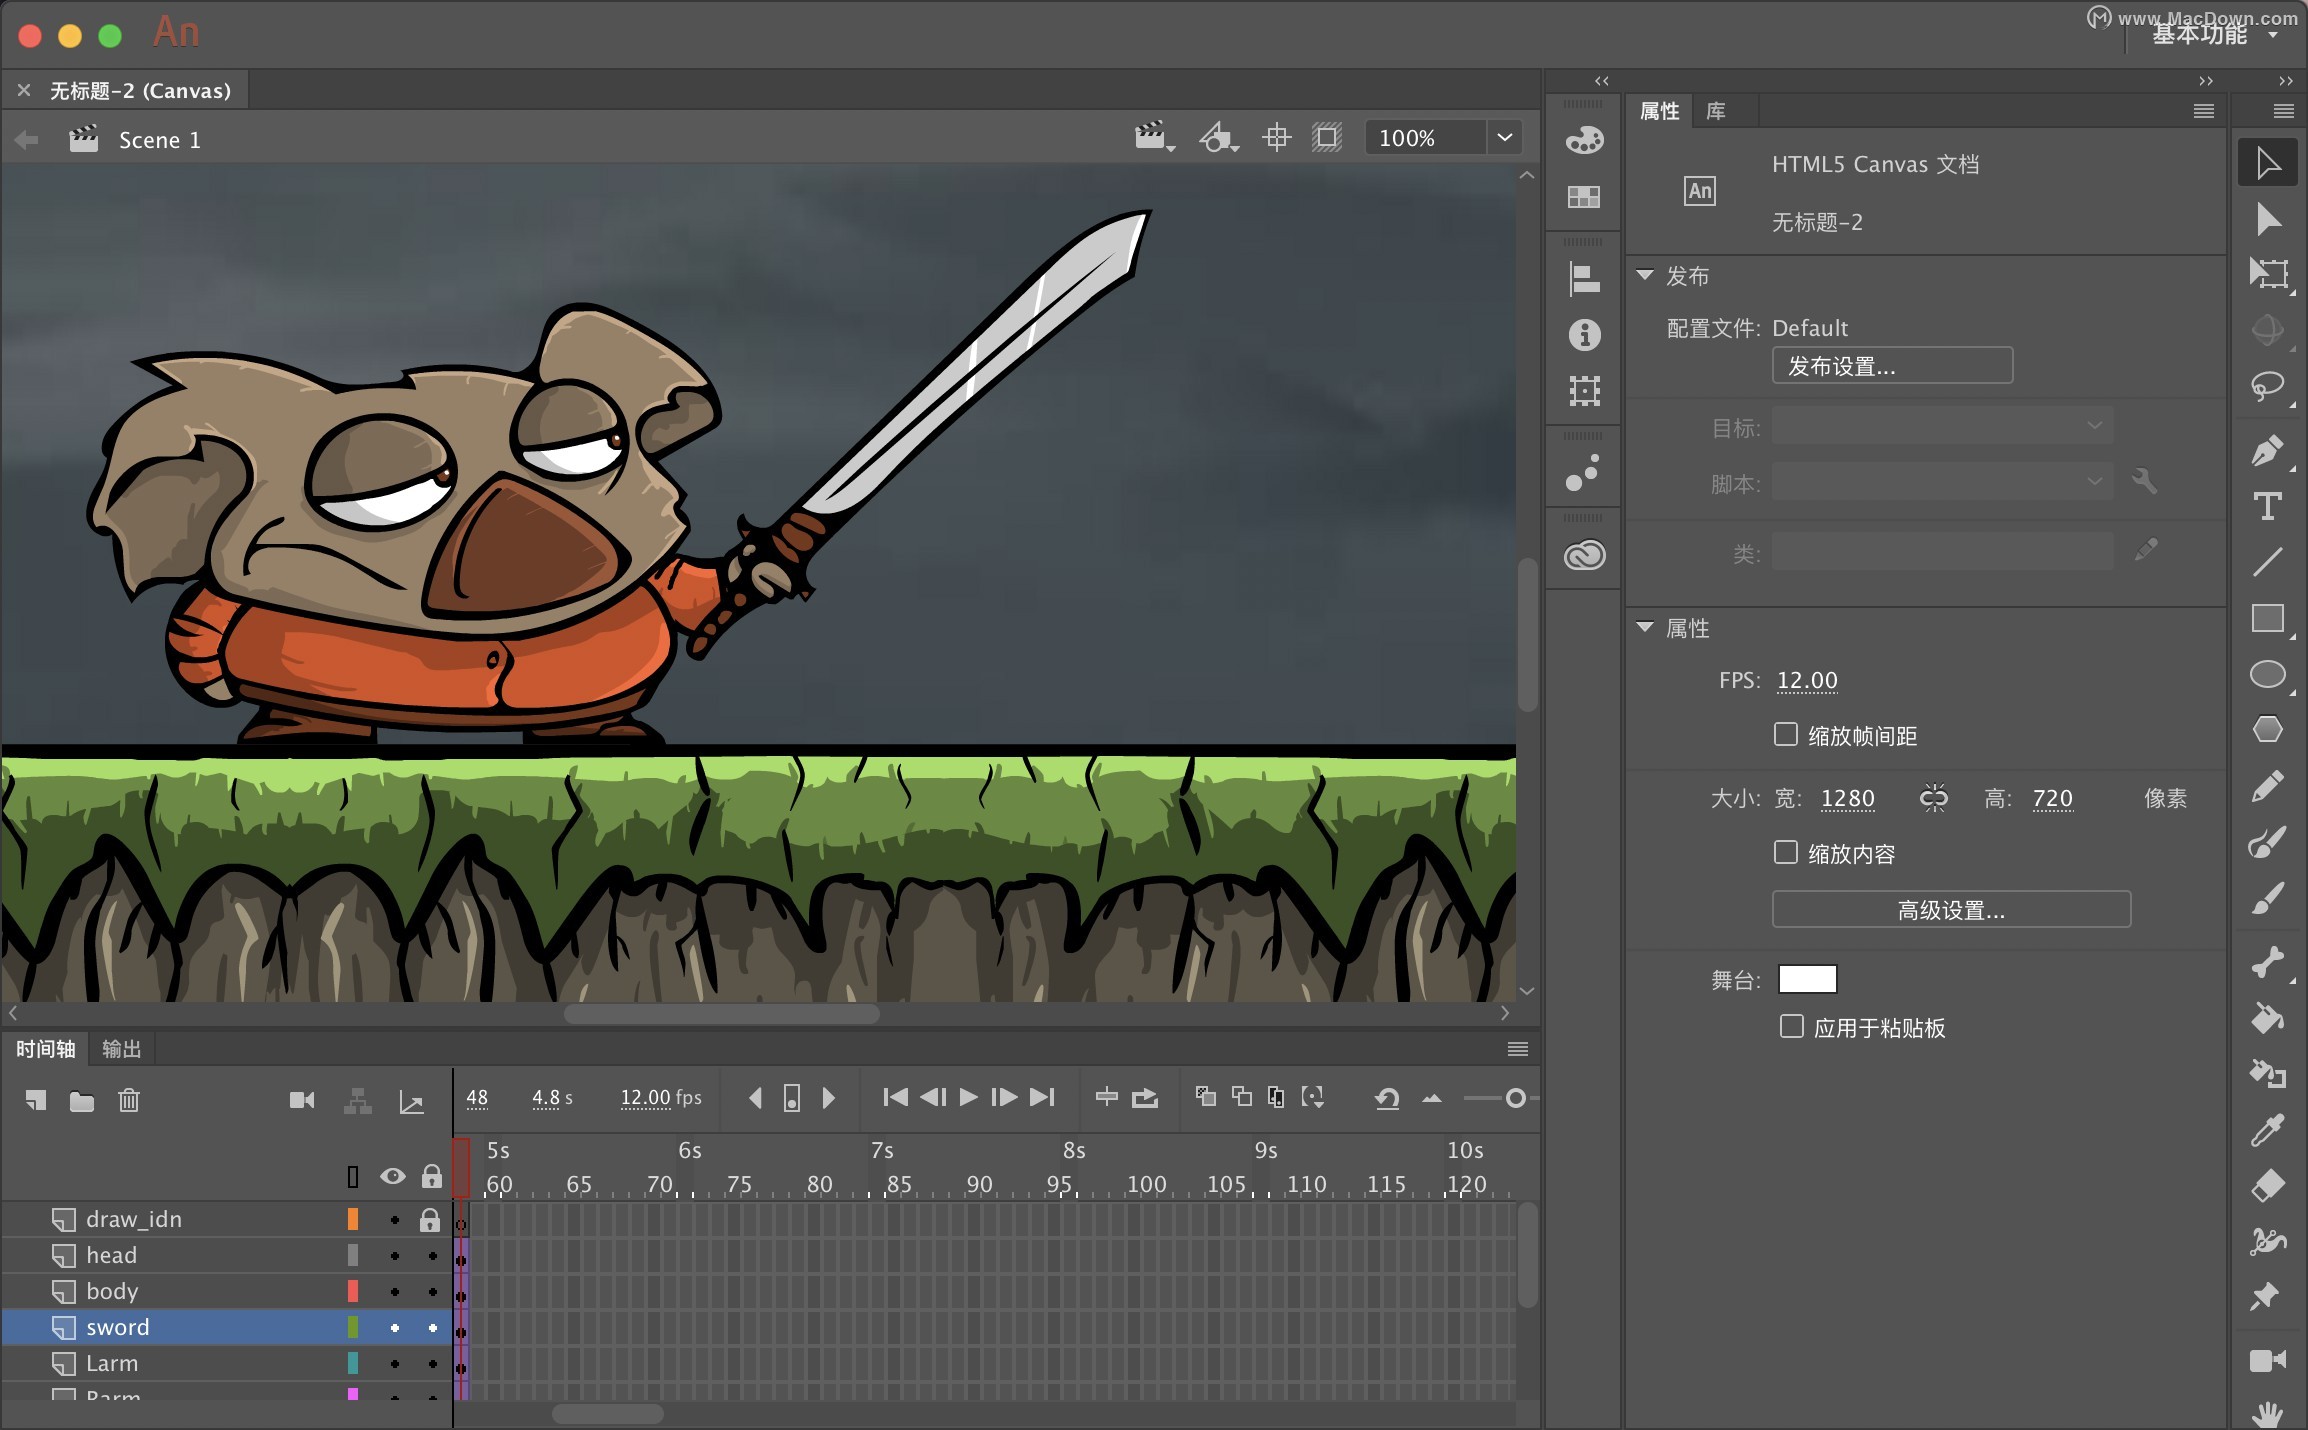
Task: Enable the 缩放内容 checkbox
Action: [x=1786, y=852]
